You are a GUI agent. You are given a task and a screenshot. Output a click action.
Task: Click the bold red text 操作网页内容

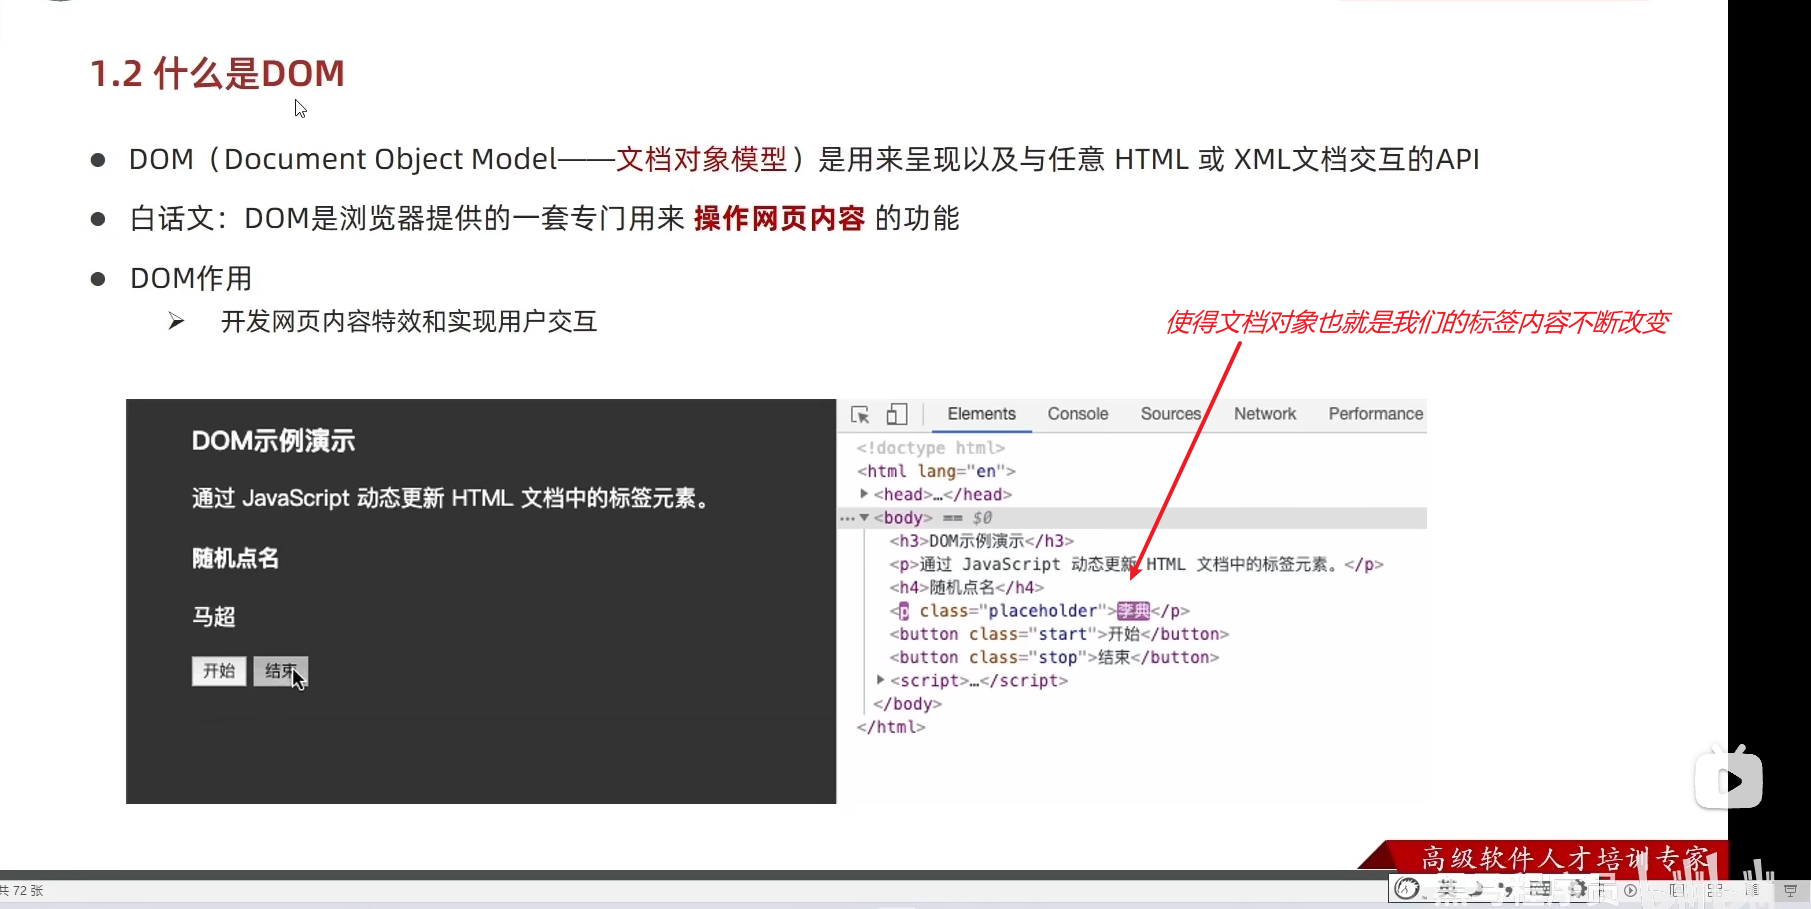tap(779, 218)
